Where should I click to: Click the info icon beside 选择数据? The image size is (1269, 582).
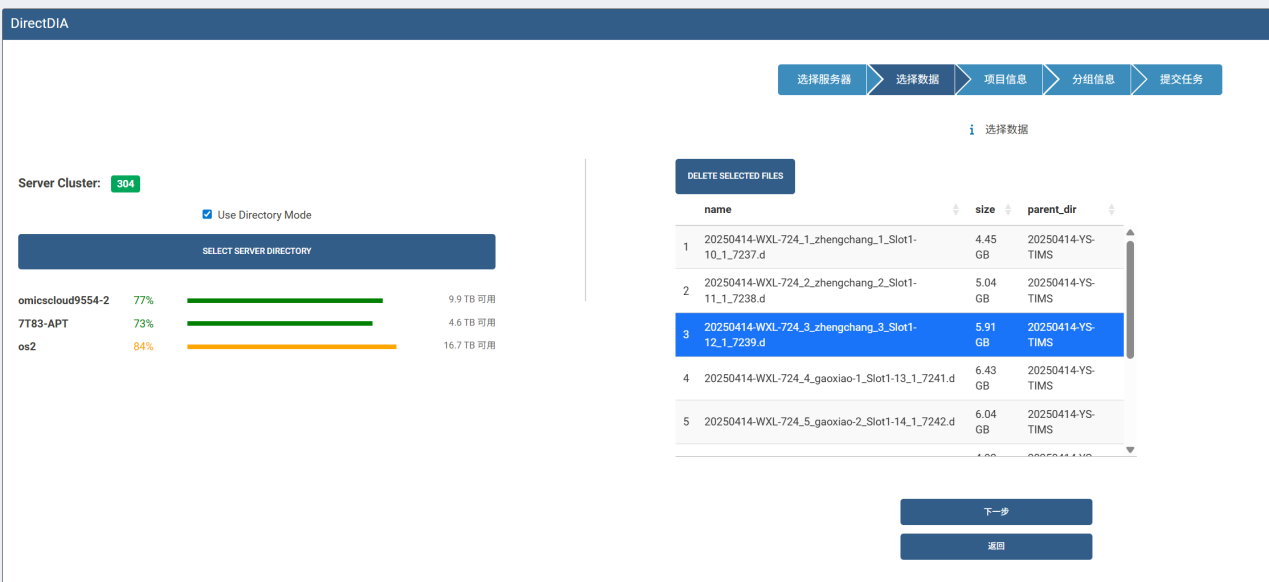(x=971, y=130)
